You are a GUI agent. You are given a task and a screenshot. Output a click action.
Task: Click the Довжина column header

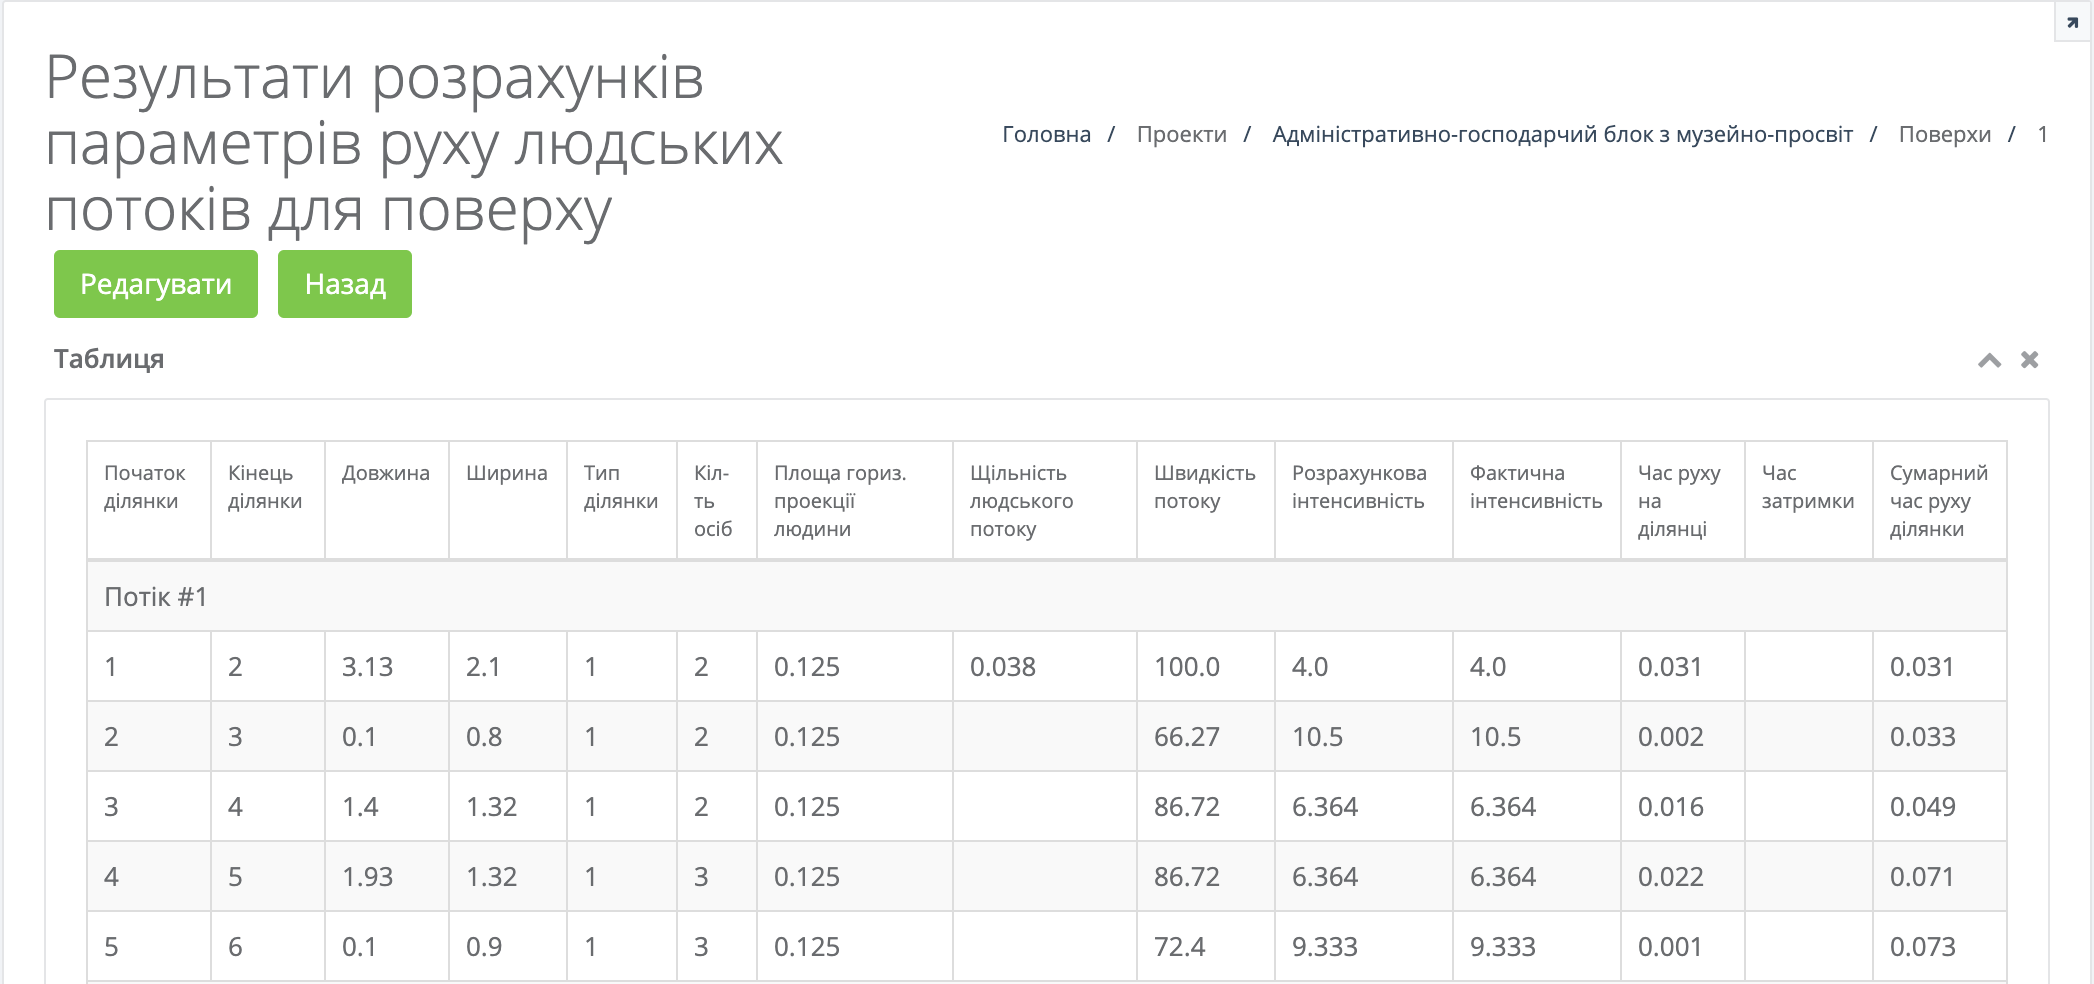coord(385,473)
